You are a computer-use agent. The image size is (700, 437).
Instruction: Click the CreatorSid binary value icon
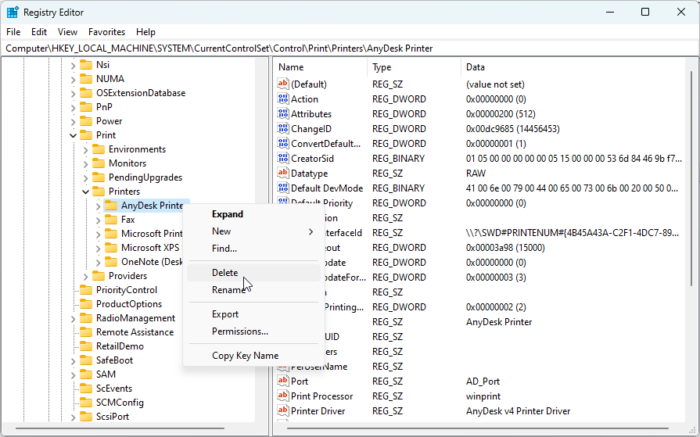click(x=283, y=159)
